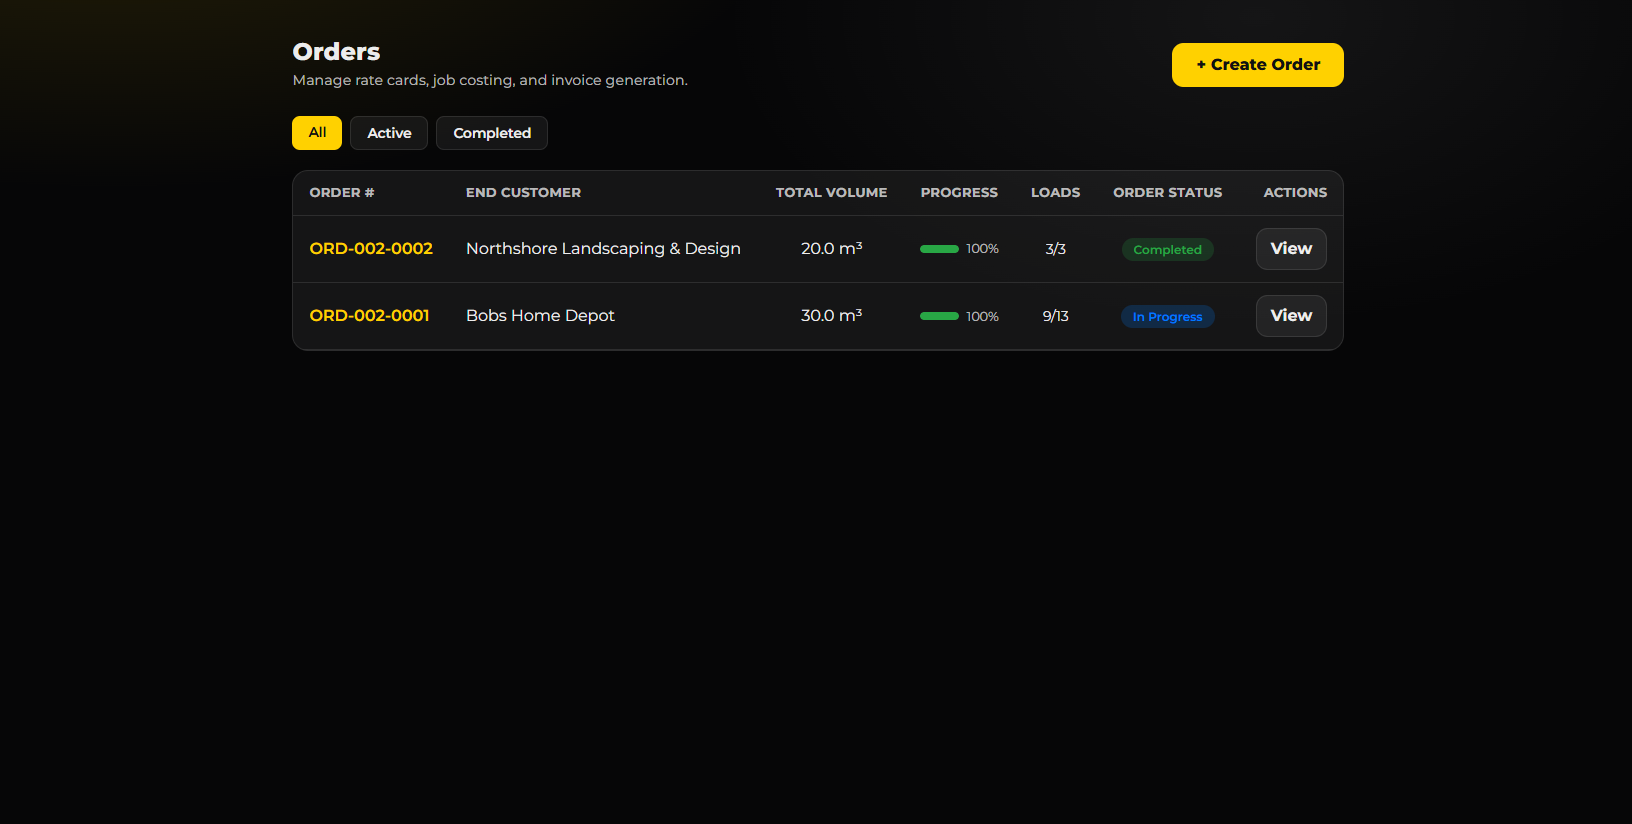Click the 30.0 m³ volume value
The width and height of the screenshot is (1632, 824).
coord(831,316)
